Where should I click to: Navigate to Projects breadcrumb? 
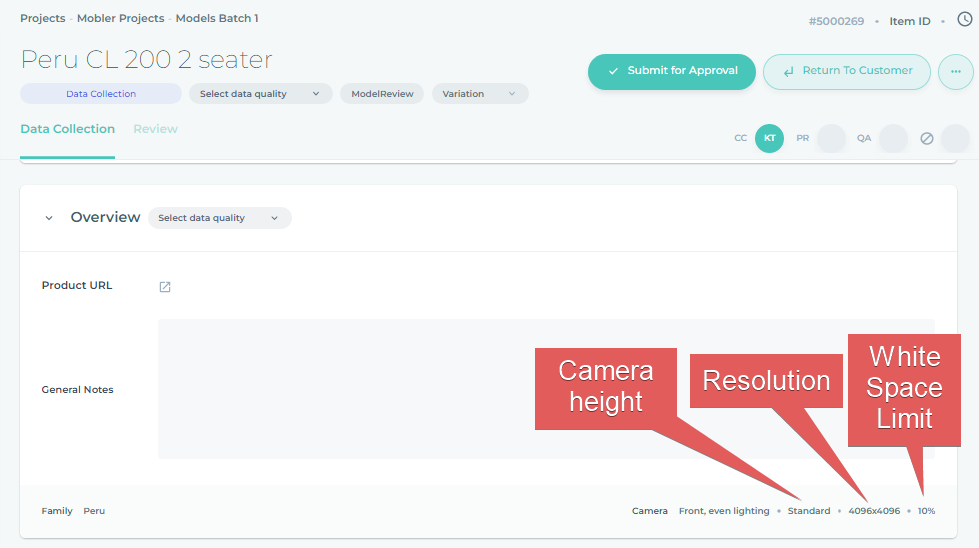[42, 18]
